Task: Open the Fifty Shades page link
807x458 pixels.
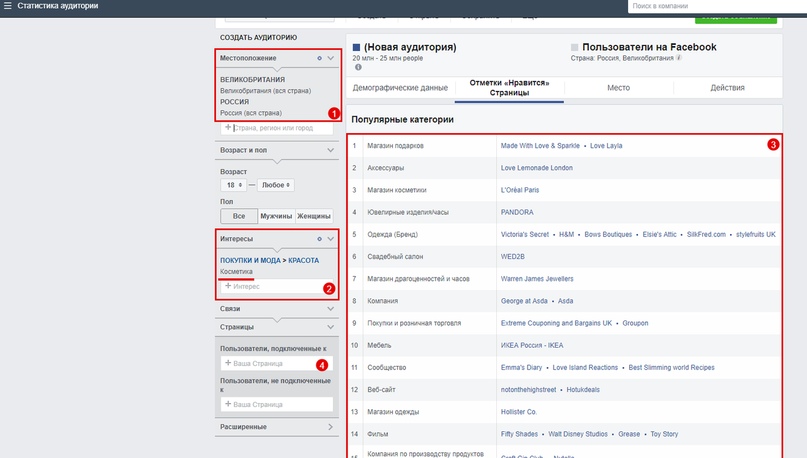Action: click(519, 433)
